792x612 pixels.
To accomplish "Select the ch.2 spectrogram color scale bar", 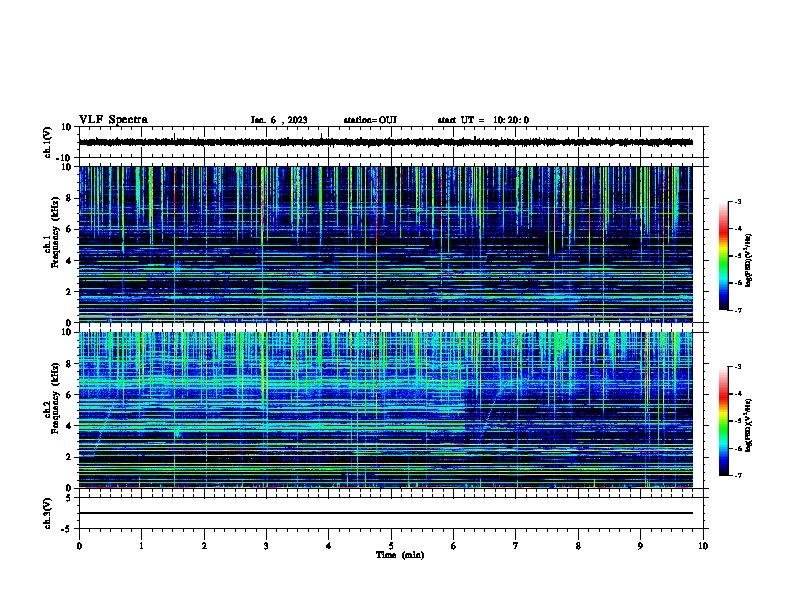I will tap(723, 421).
